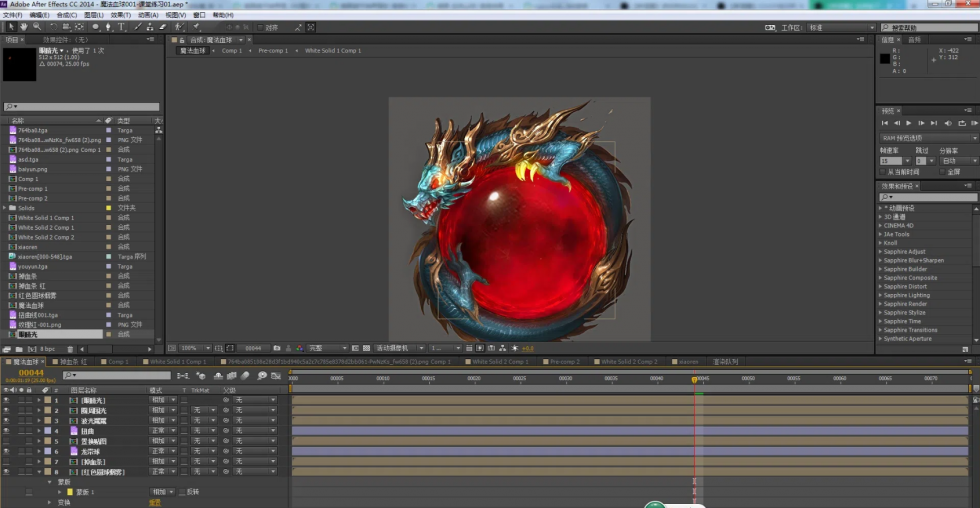Hide layer 6 龙滚球 with eye toggle

pos(6,451)
